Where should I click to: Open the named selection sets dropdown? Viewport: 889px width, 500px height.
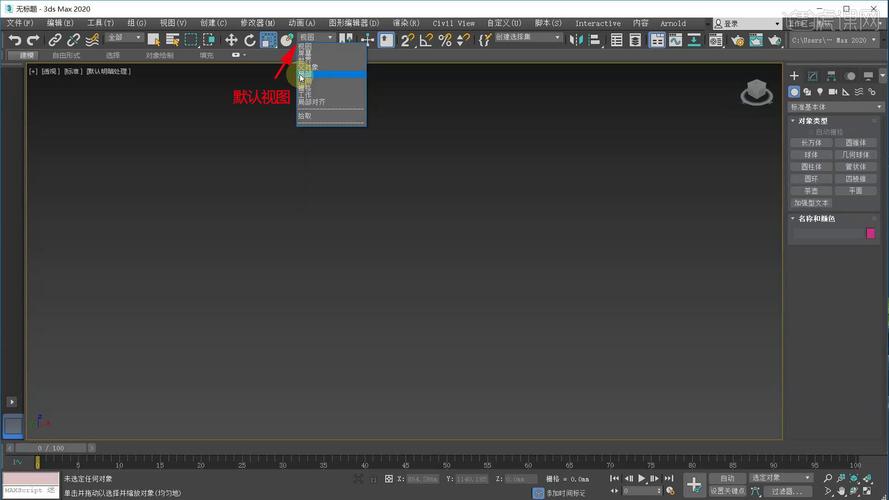(528, 37)
